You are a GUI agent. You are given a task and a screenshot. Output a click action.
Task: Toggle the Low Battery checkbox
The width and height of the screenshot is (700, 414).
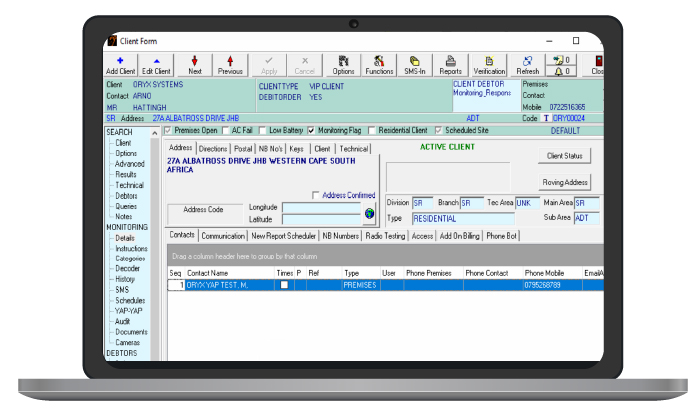click(x=262, y=130)
